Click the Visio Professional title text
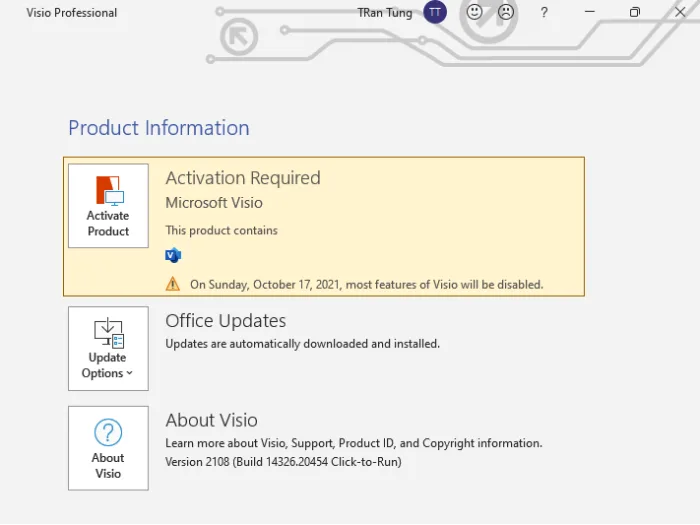This screenshot has width=700, height=525. [x=71, y=13]
